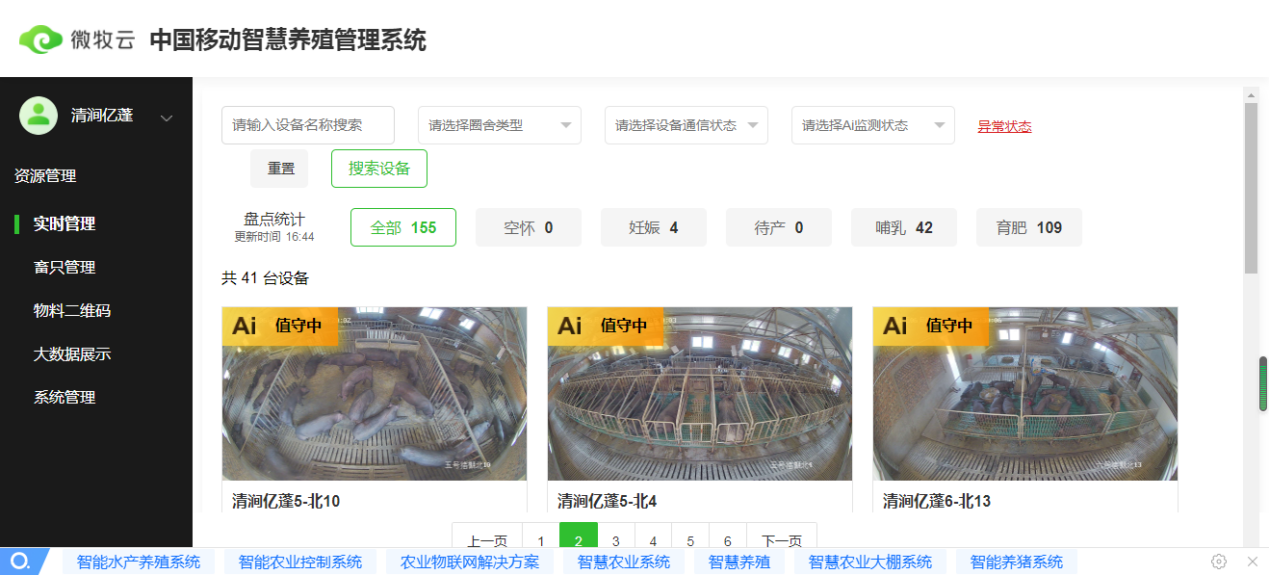
Task: Click the 搜索设备 button
Action: tap(379, 168)
